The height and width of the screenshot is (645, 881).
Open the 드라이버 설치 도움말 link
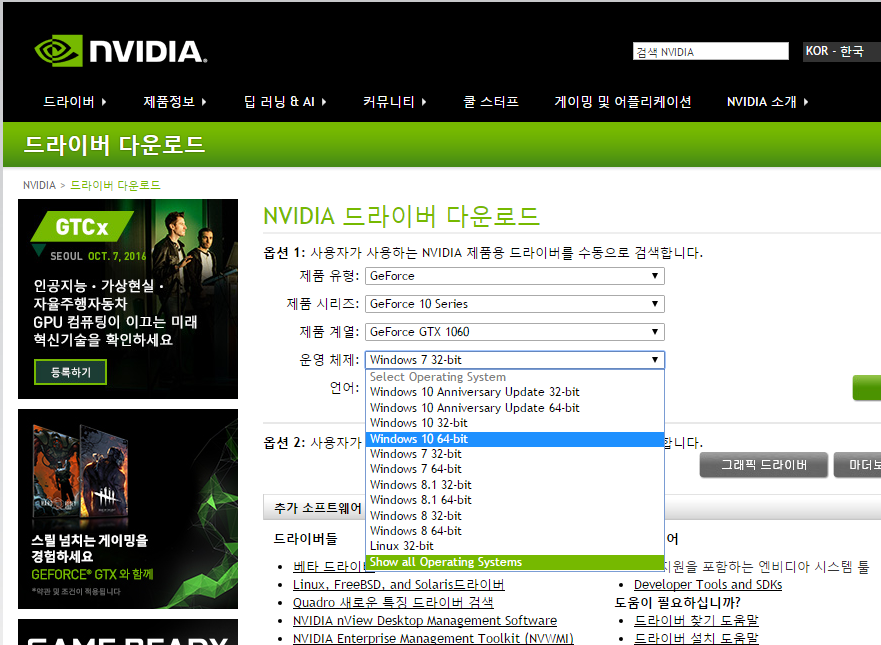point(696,638)
